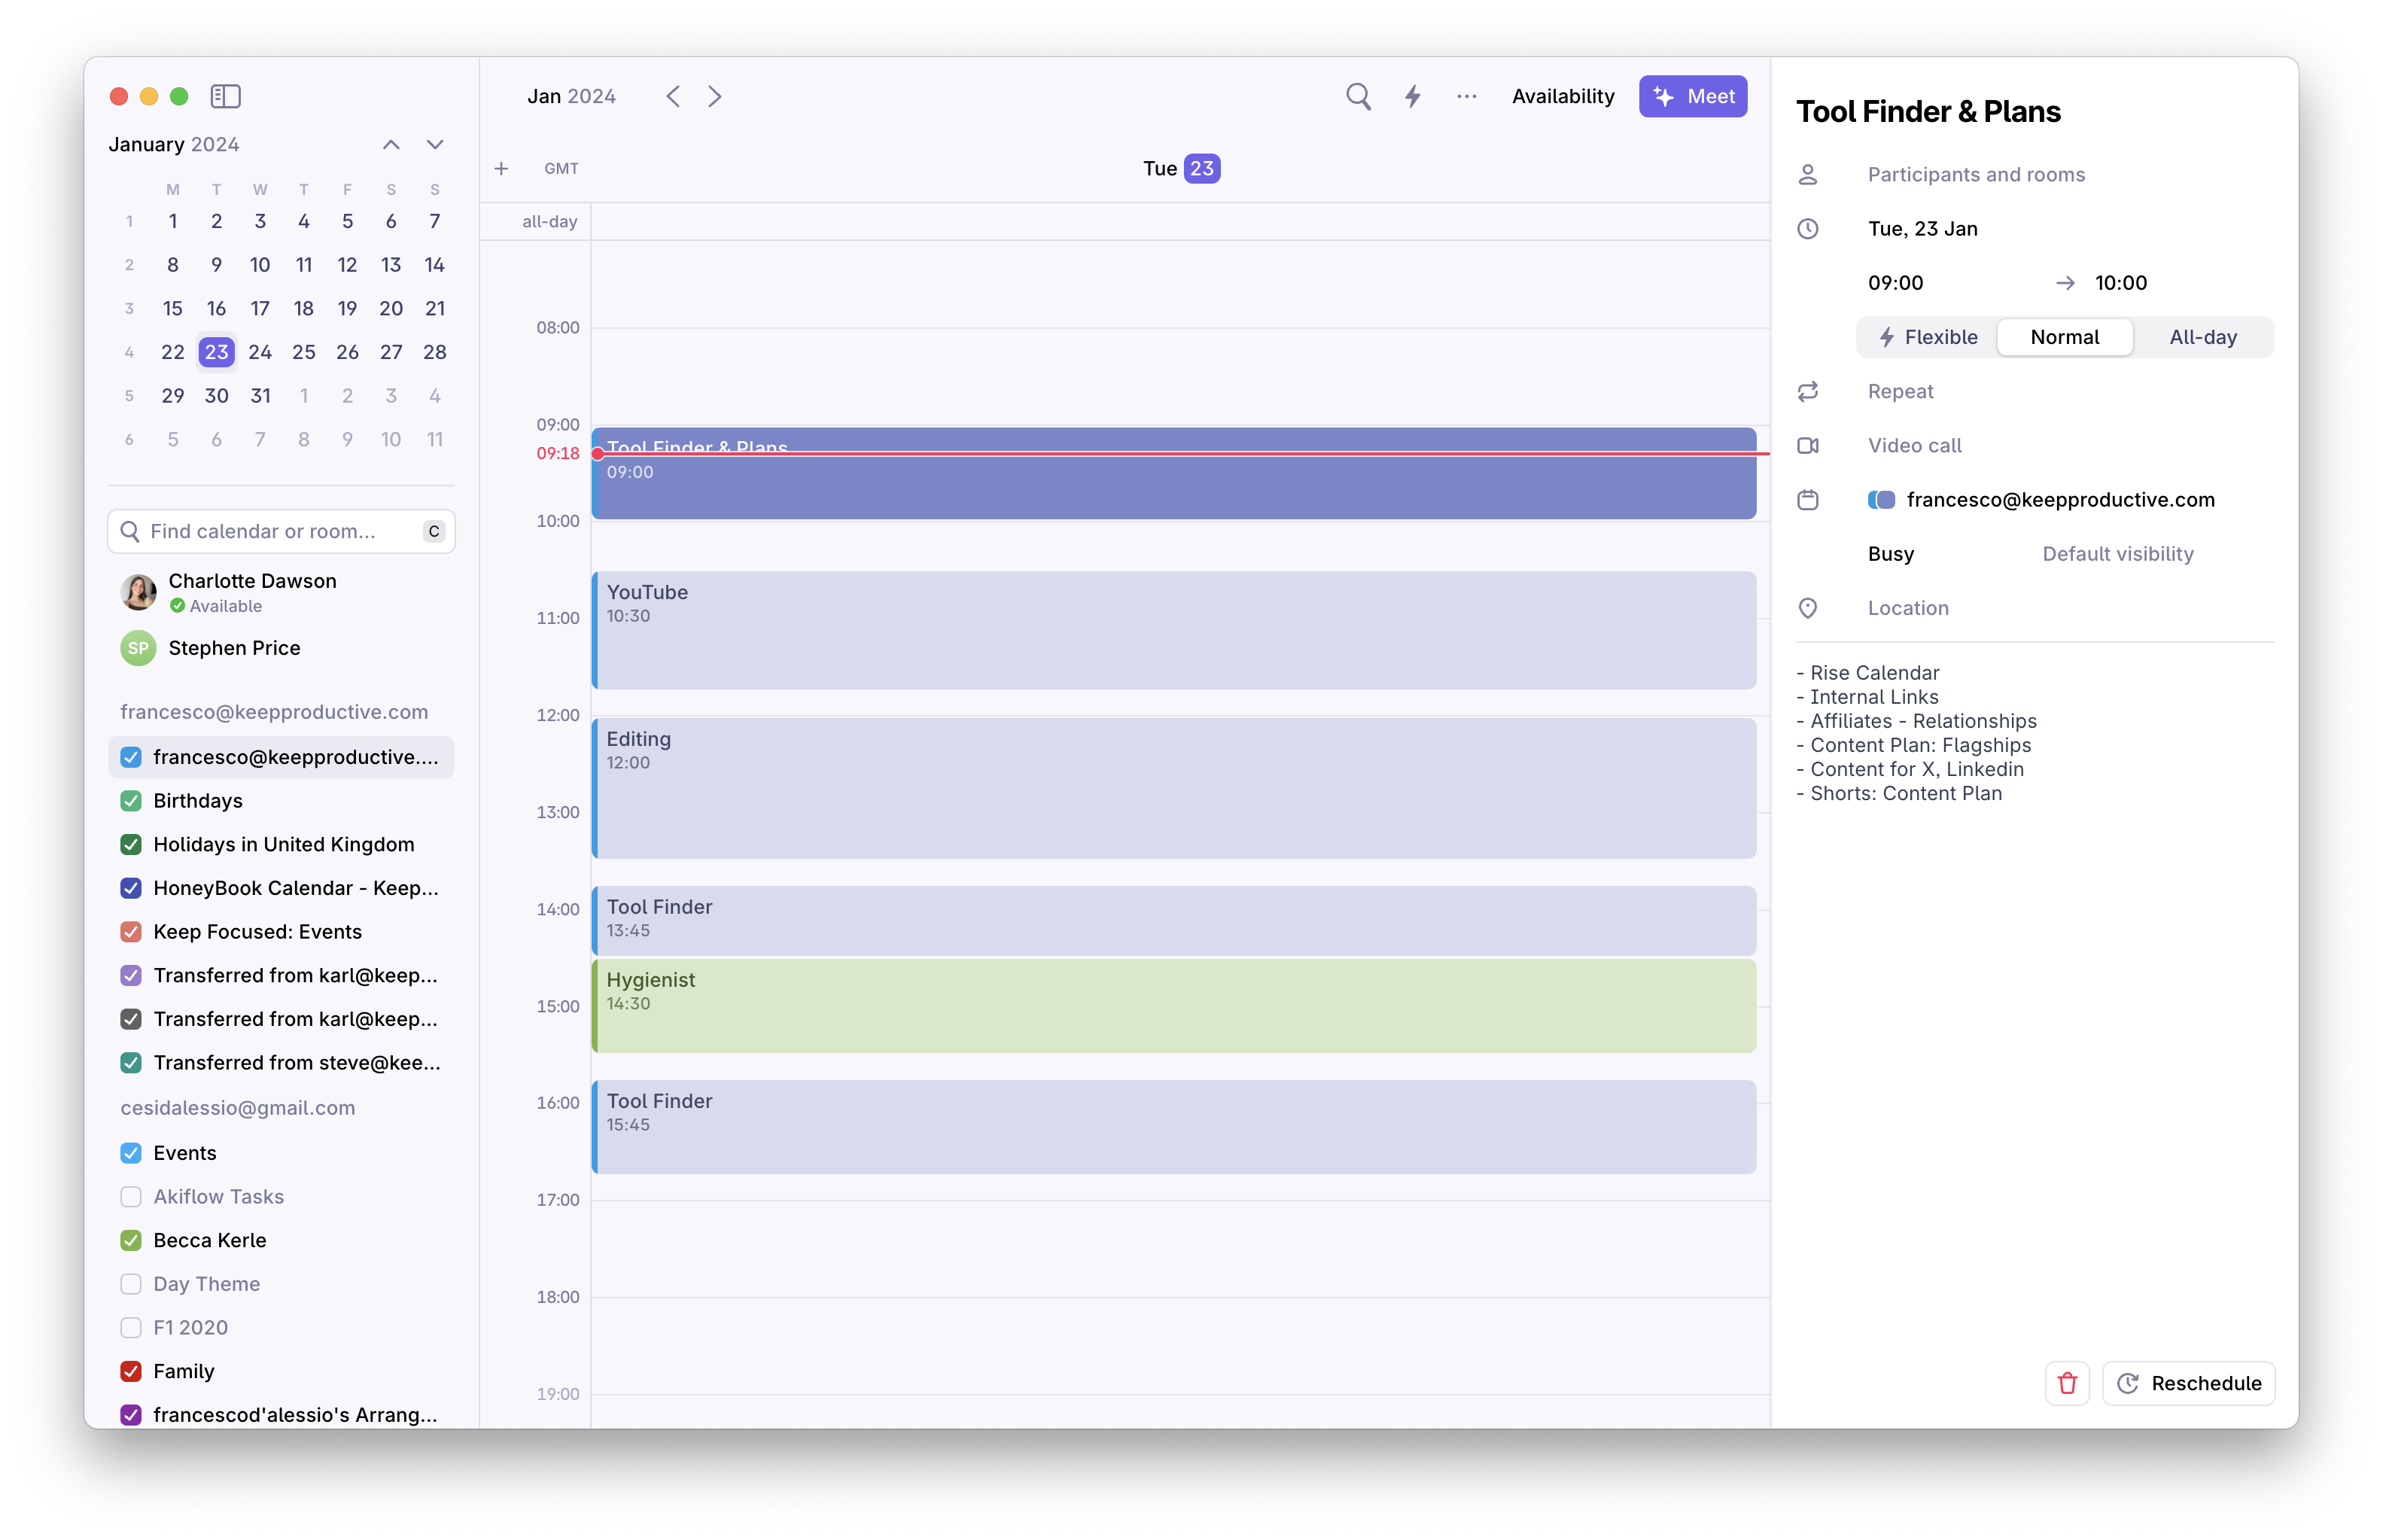
Task: Toggle the sidebar panel icon top-left
Action: tap(225, 96)
